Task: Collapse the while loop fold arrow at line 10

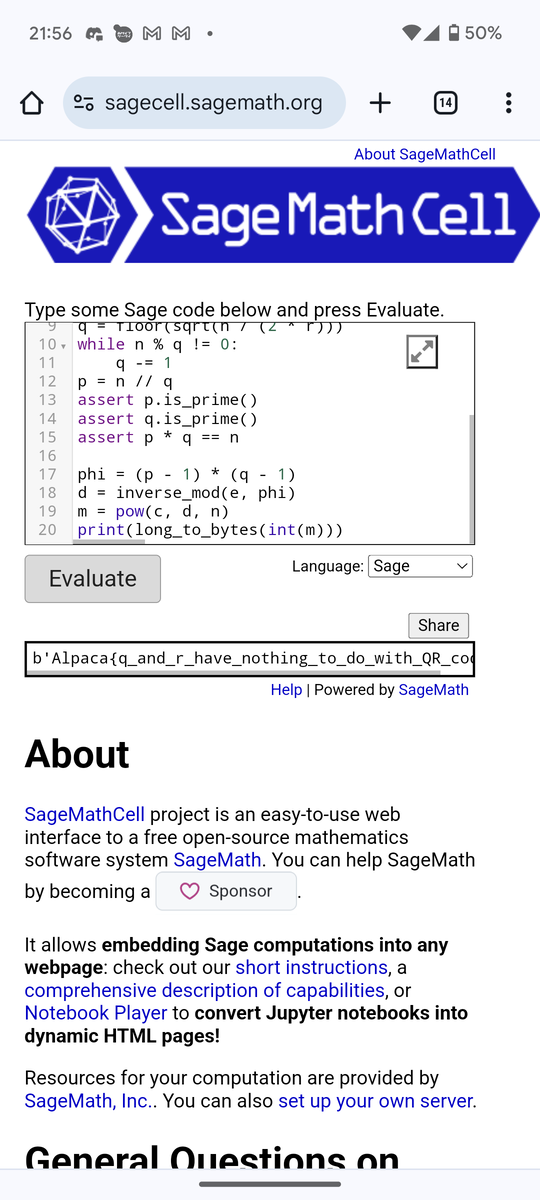Action: pyautogui.click(x=64, y=345)
